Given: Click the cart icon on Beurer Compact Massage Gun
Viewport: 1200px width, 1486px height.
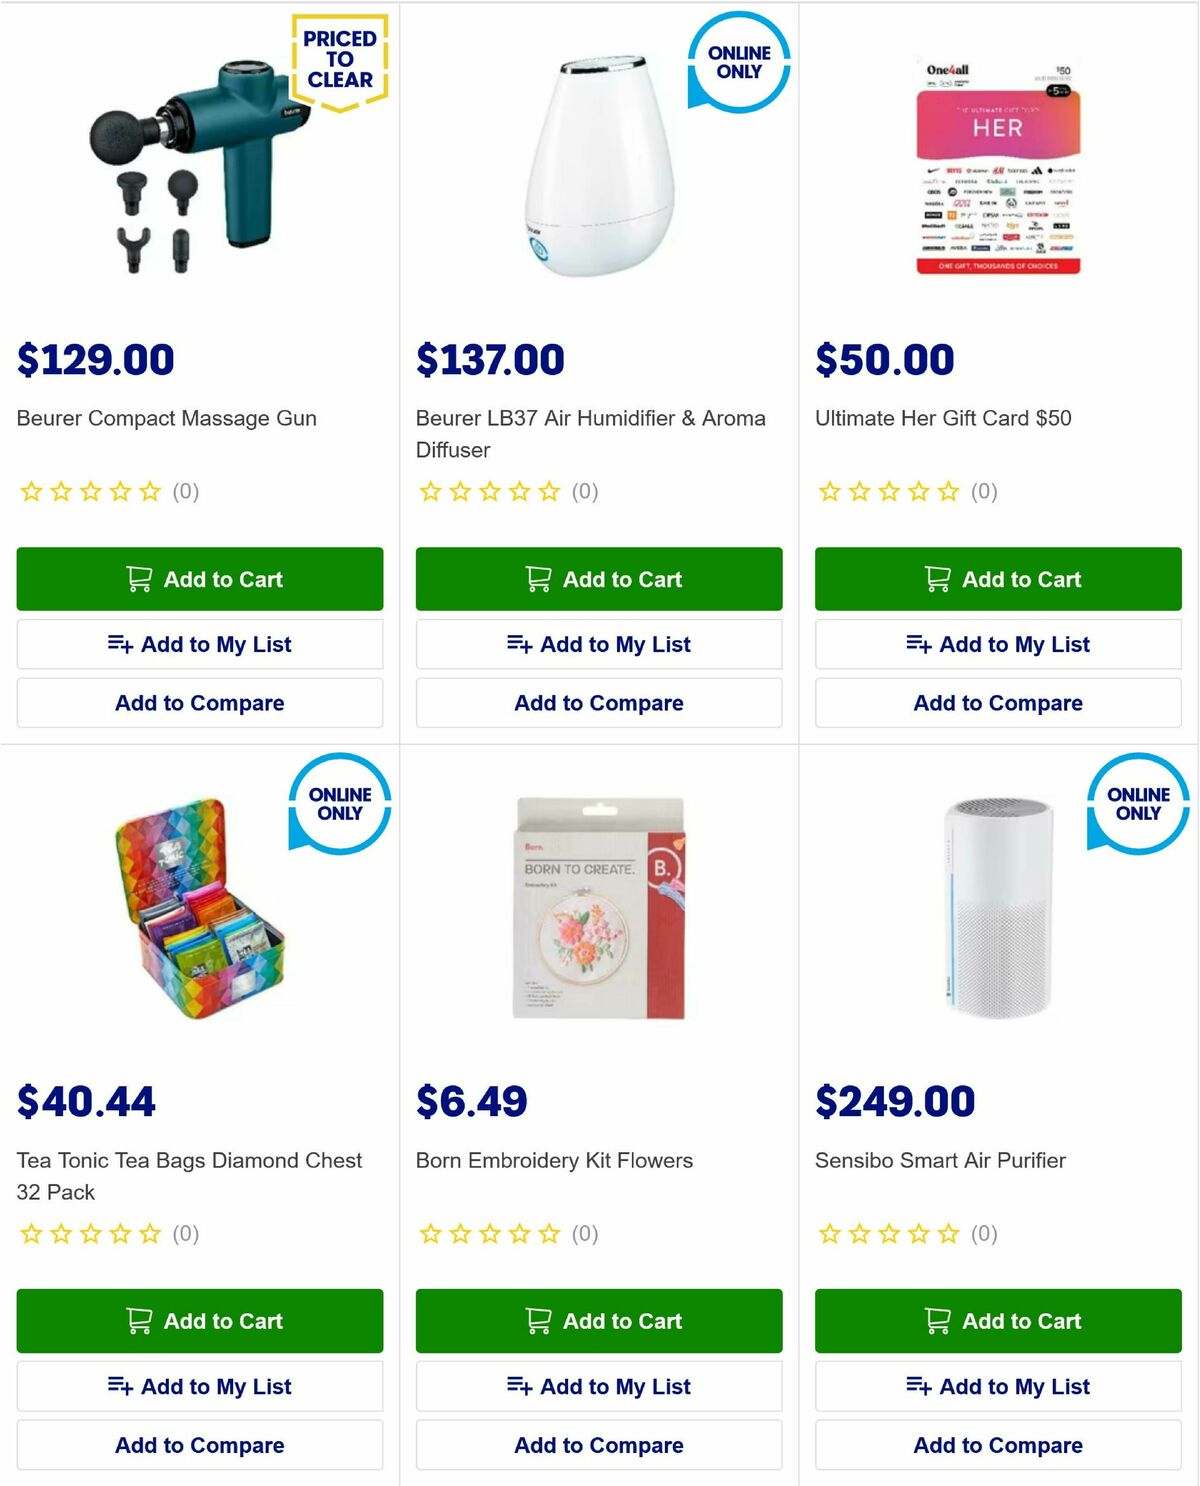Looking at the screenshot, I should 138,579.
